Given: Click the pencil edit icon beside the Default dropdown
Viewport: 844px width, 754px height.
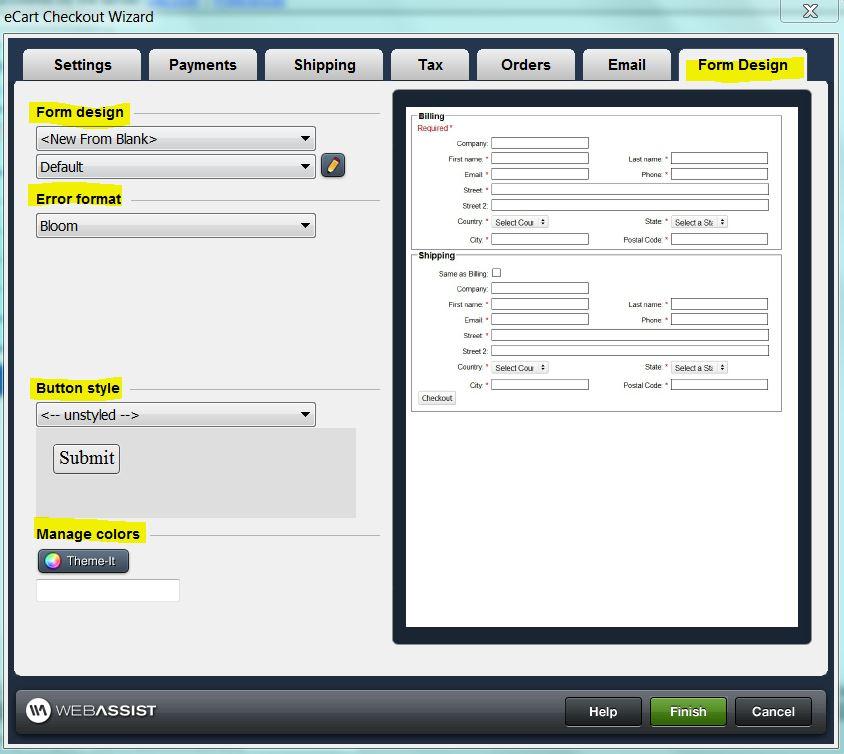Looking at the screenshot, I should (x=332, y=165).
